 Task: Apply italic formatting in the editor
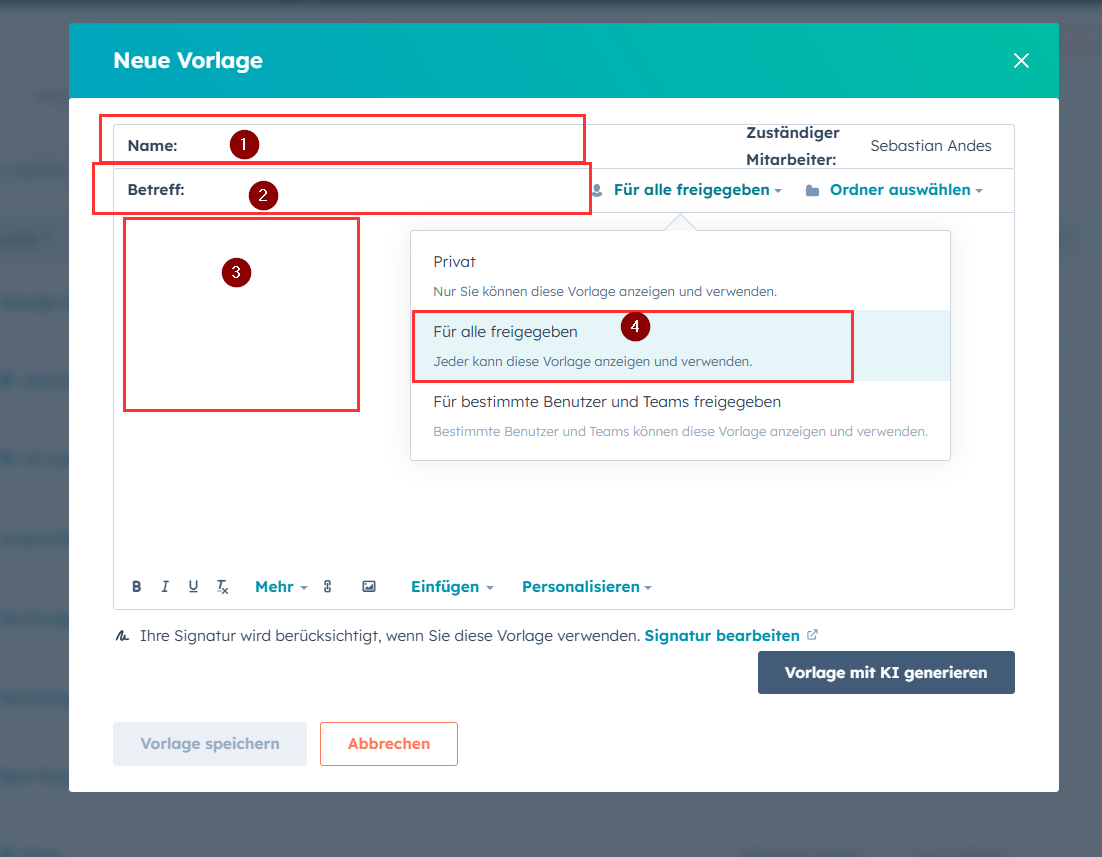165,587
